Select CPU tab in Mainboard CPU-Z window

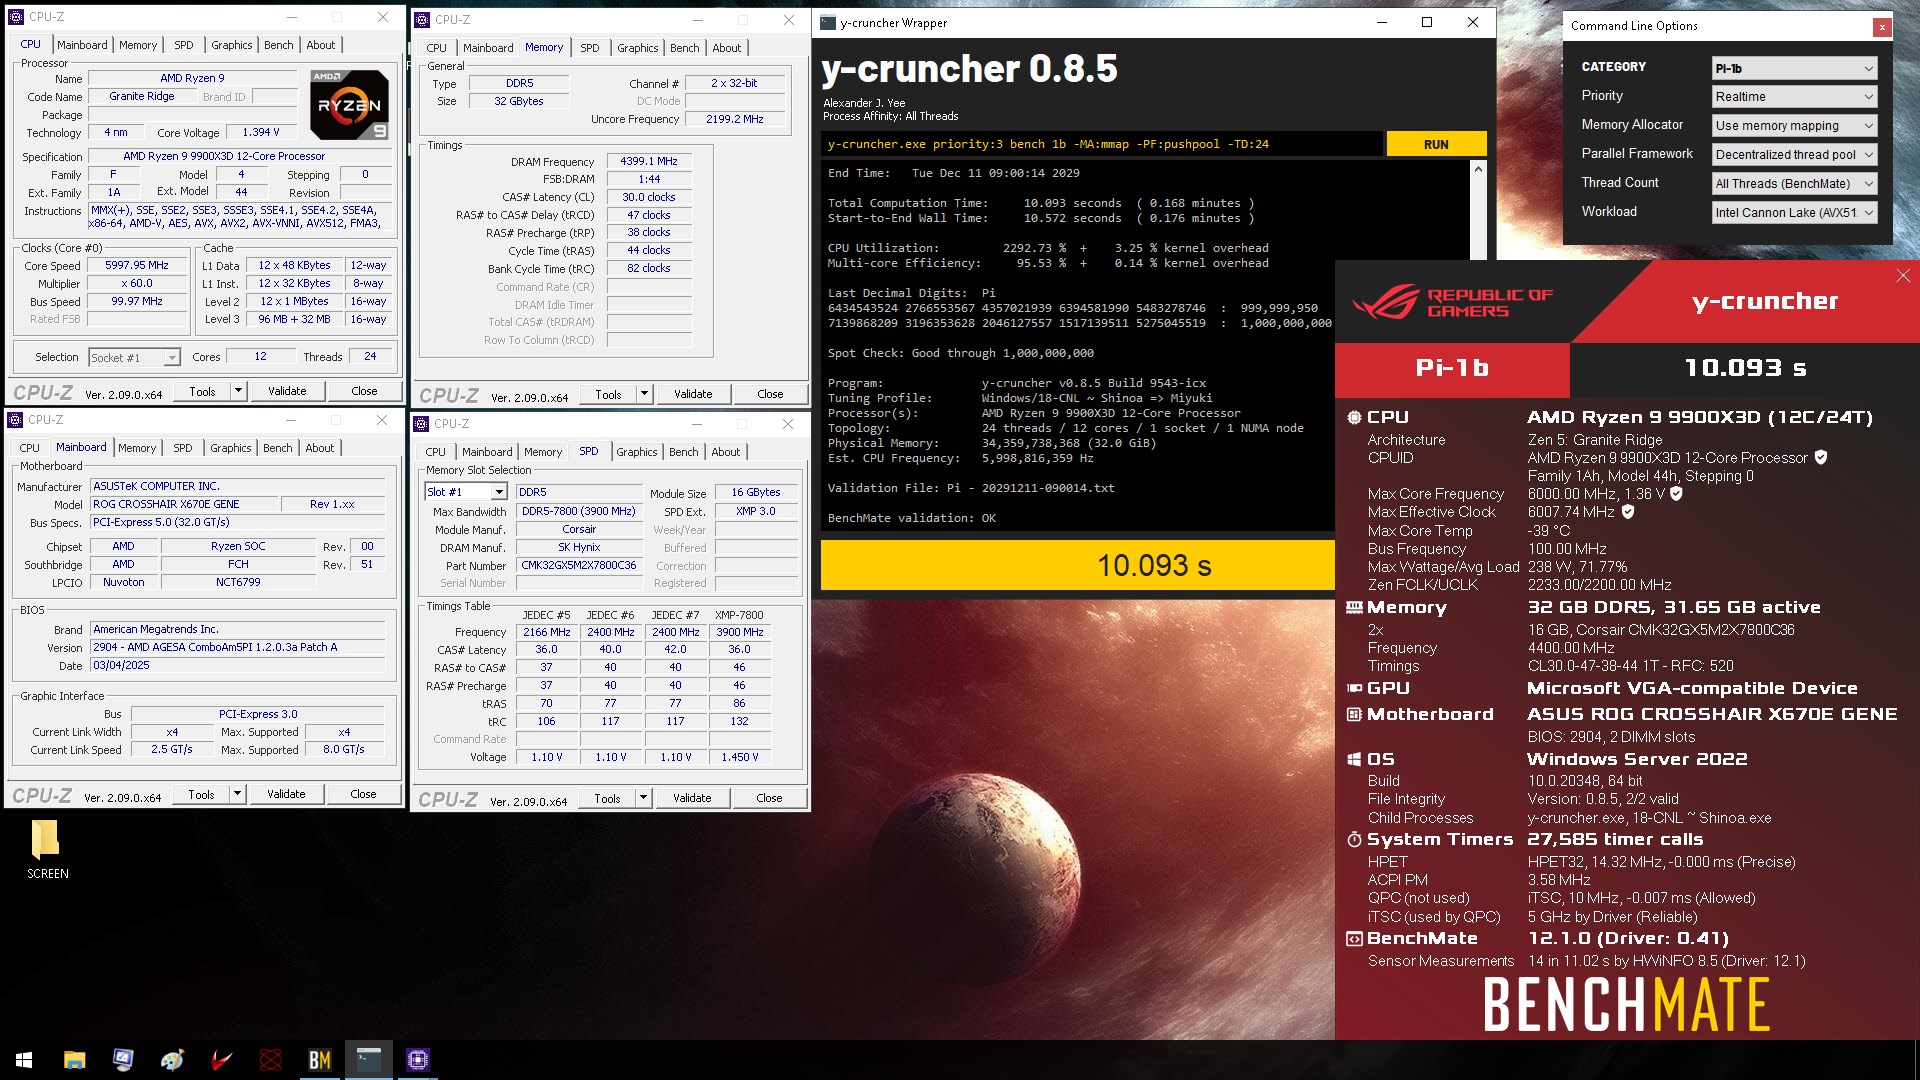tap(30, 448)
